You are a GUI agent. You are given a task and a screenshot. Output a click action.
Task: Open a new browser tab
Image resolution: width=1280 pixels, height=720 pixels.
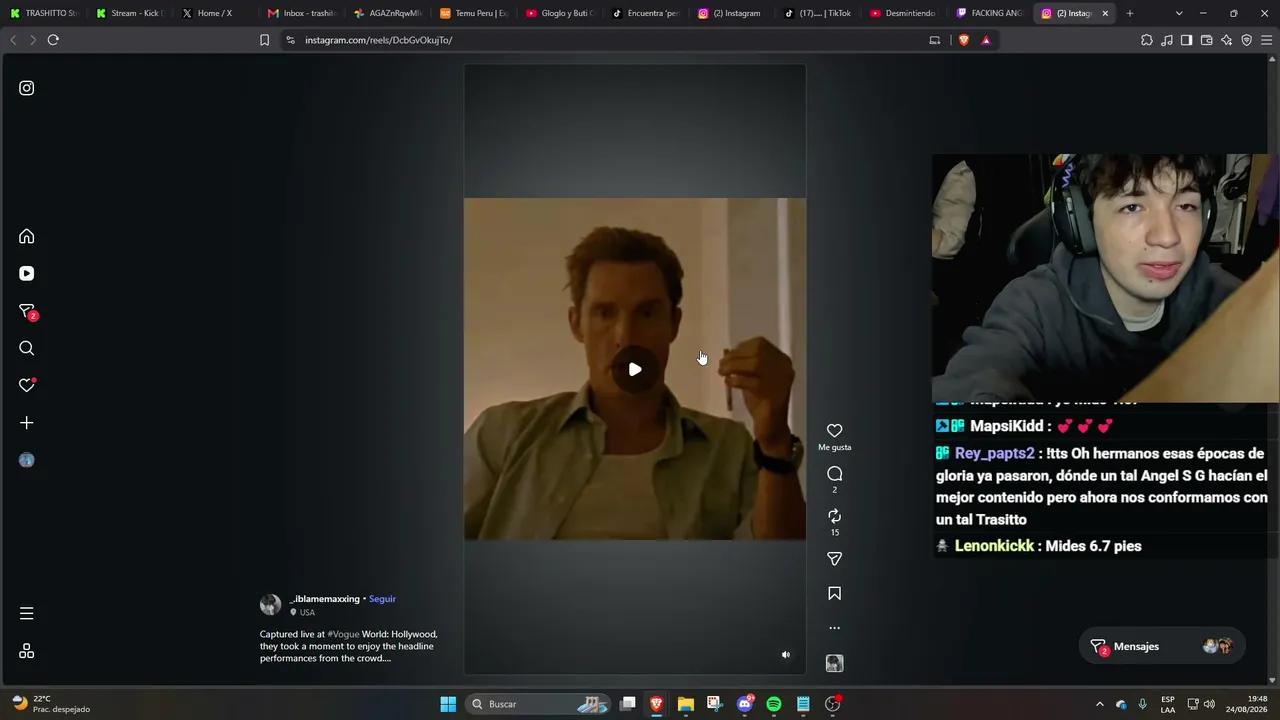click(1130, 13)
